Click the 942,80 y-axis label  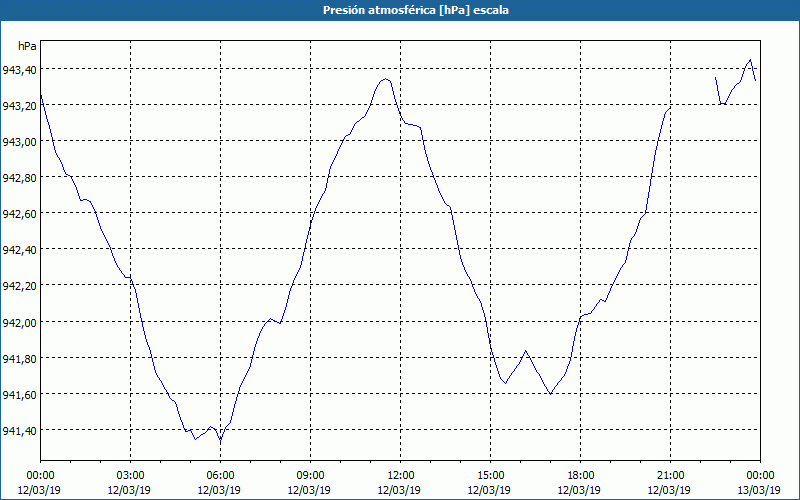point(19,178)
